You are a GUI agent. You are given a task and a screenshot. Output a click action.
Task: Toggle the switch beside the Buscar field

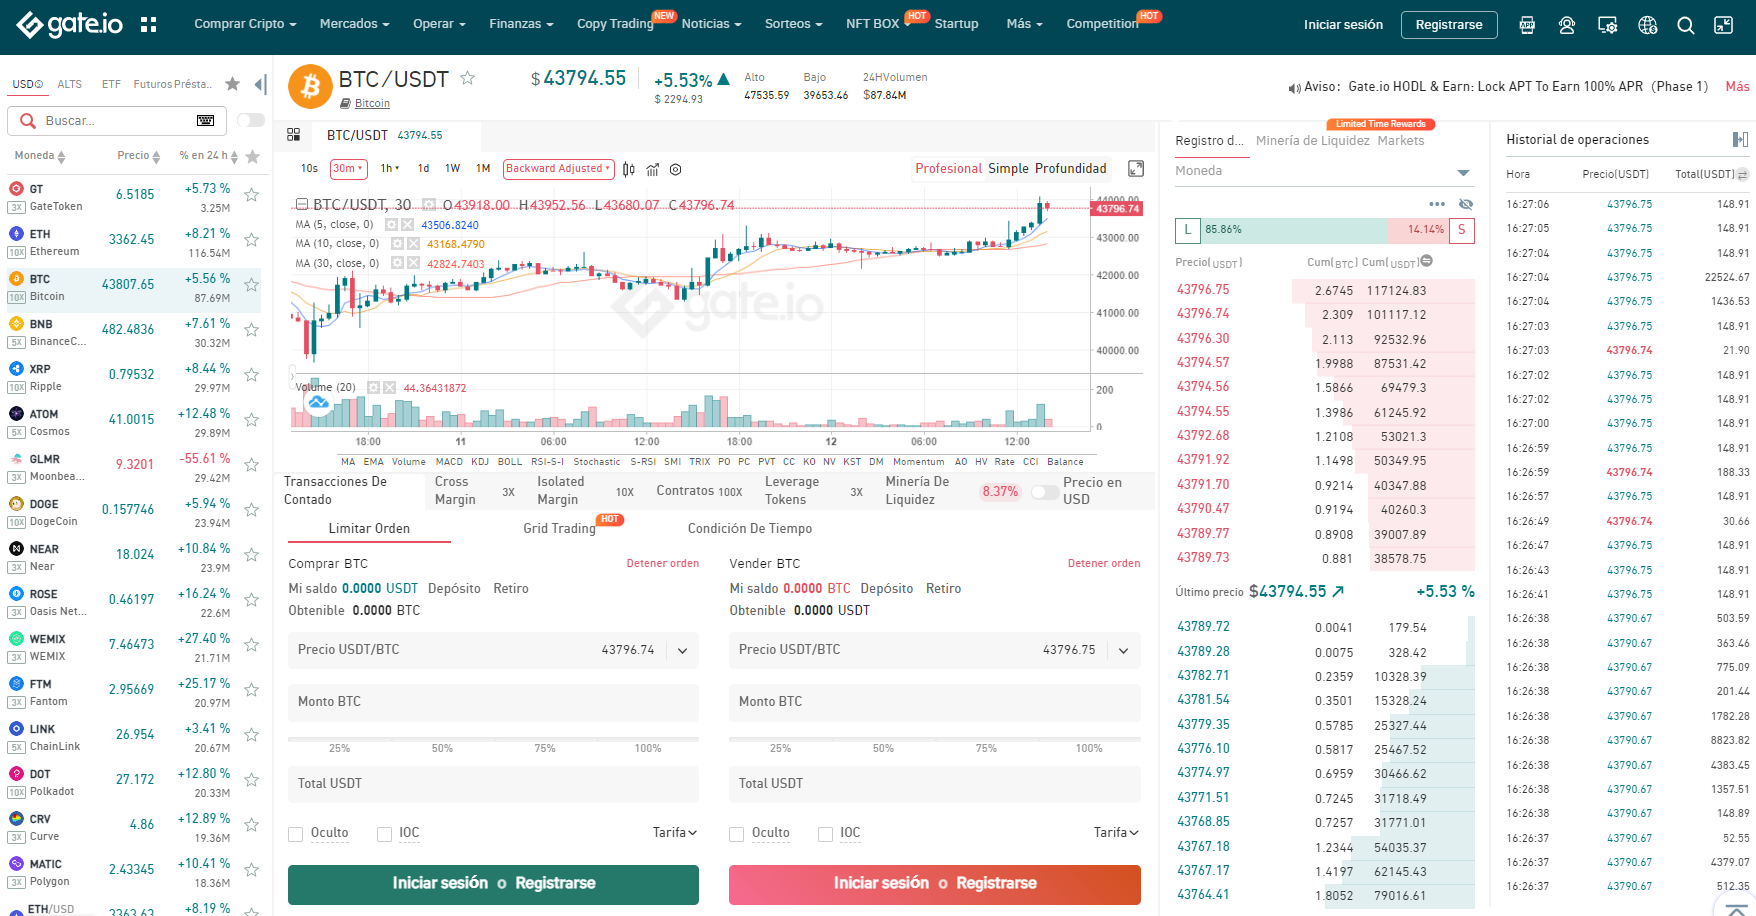(251, 120)
